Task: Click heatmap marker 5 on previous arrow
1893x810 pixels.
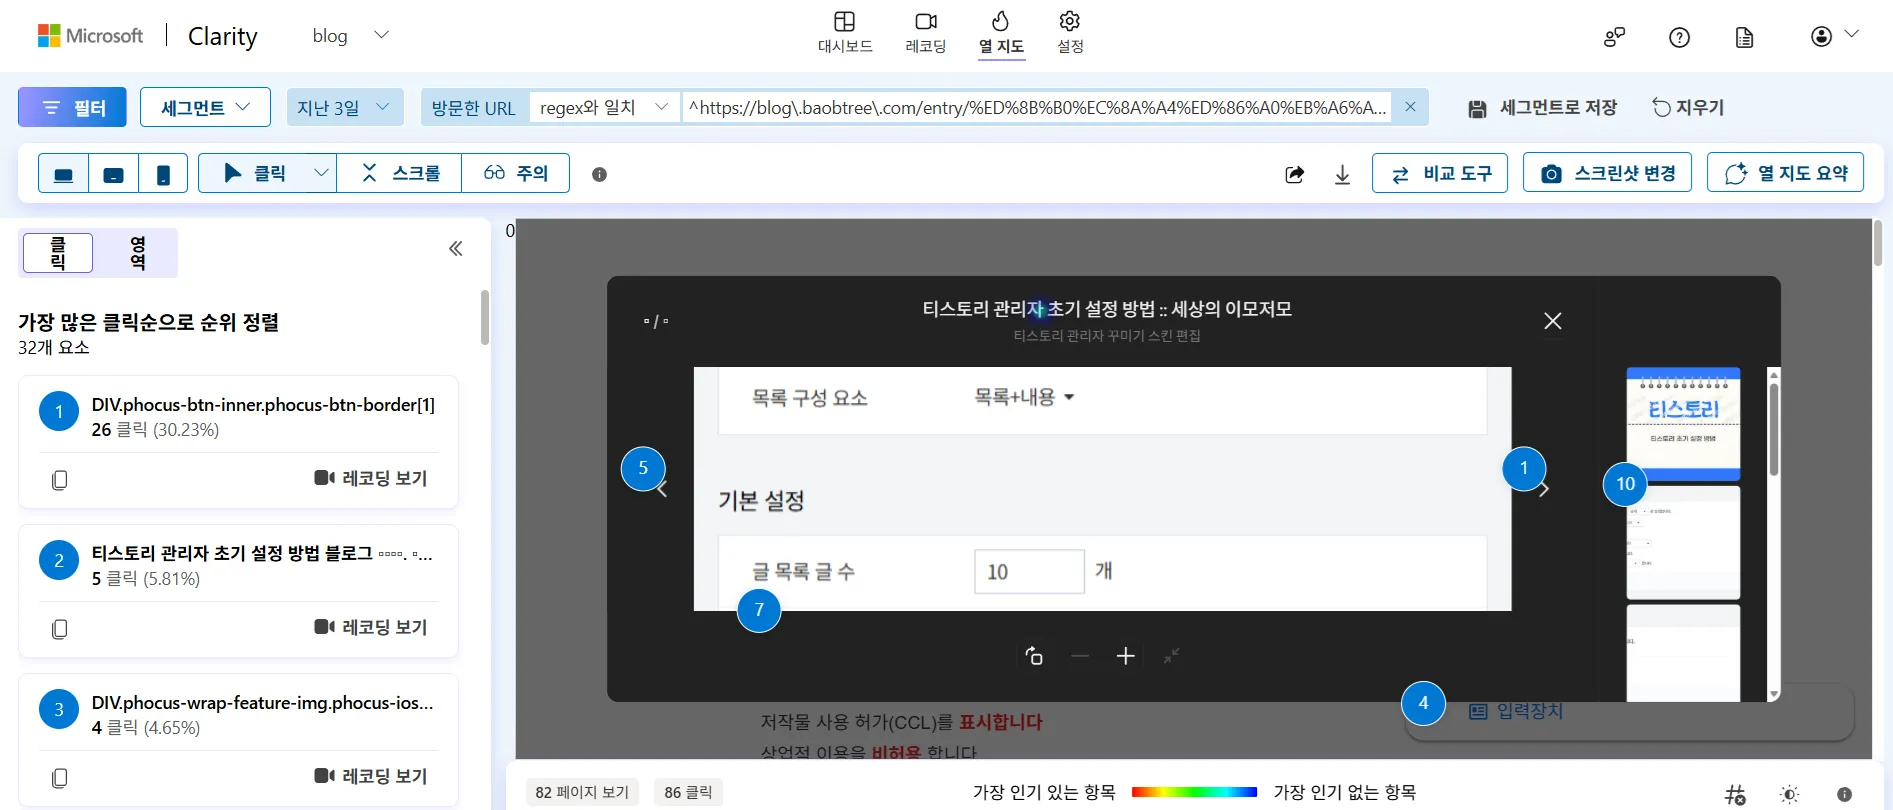Action: [643, 468]
